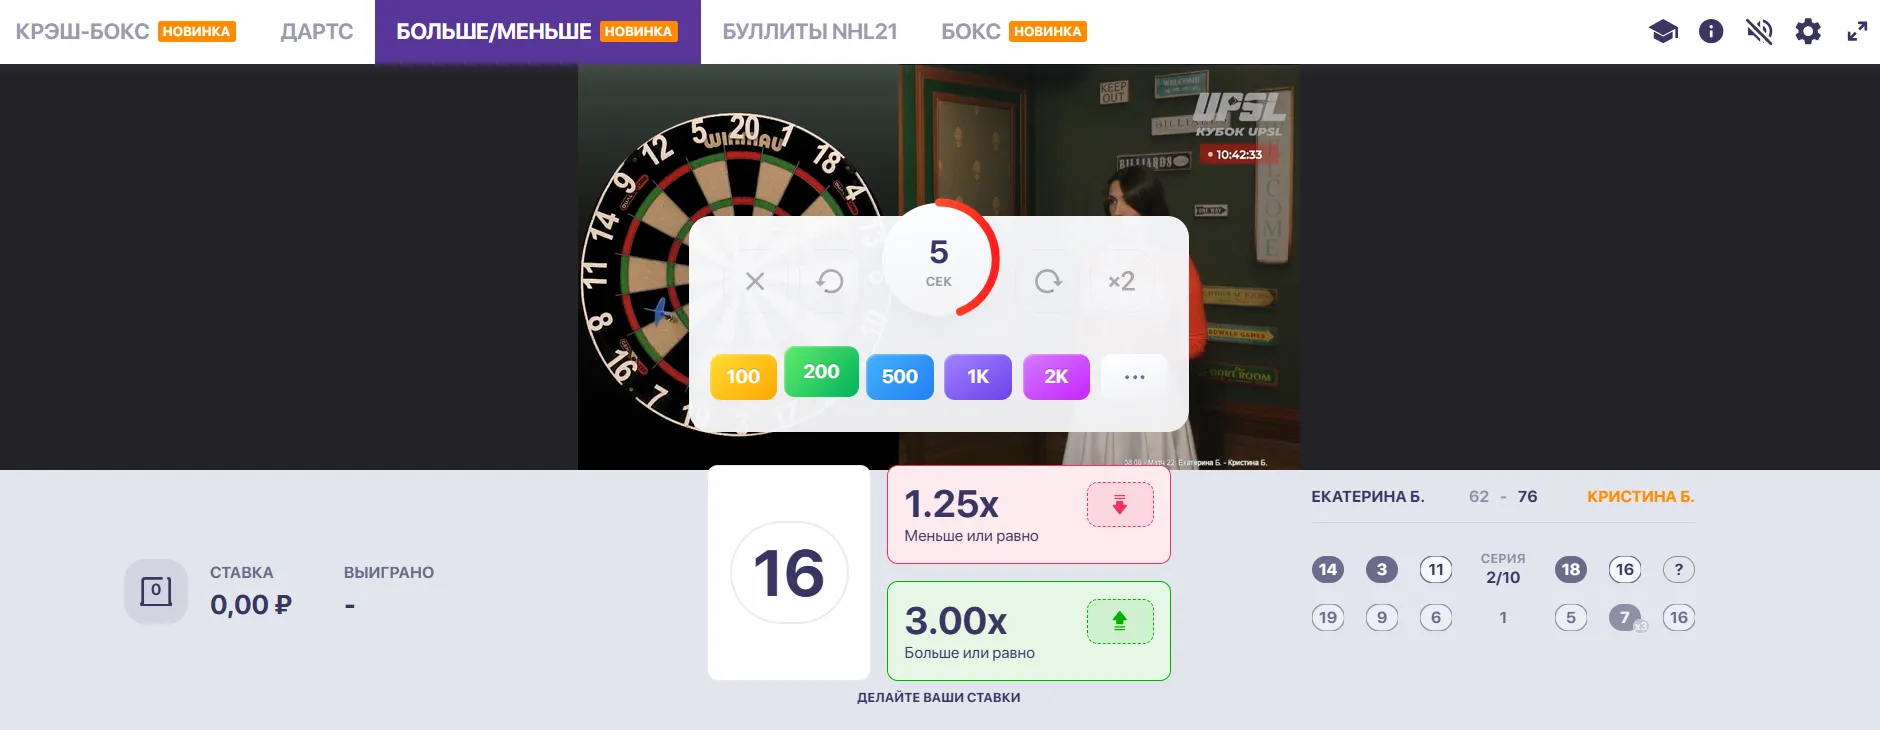The width and height of the screenshot is (1880, 730).
Task: Open settings gear icon
Action: (x=1808, y=32)
